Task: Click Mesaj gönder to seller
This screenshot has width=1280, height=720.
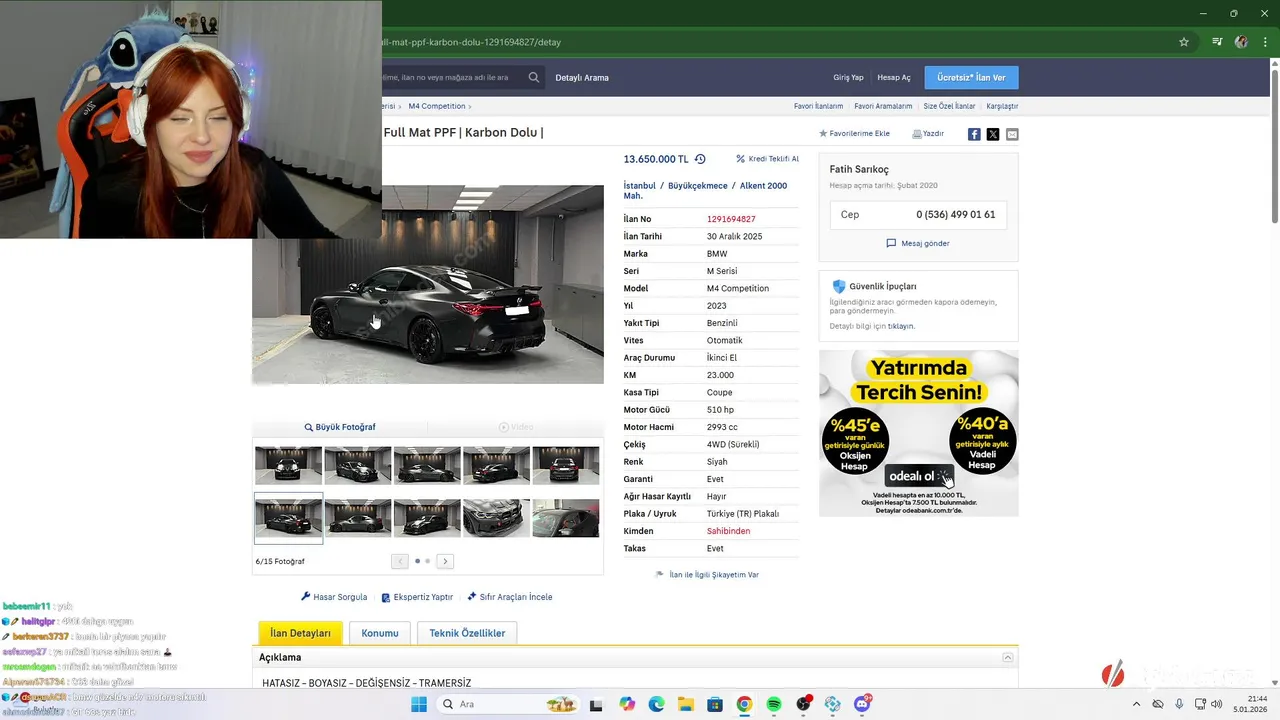Action: [x=918, y=243]
